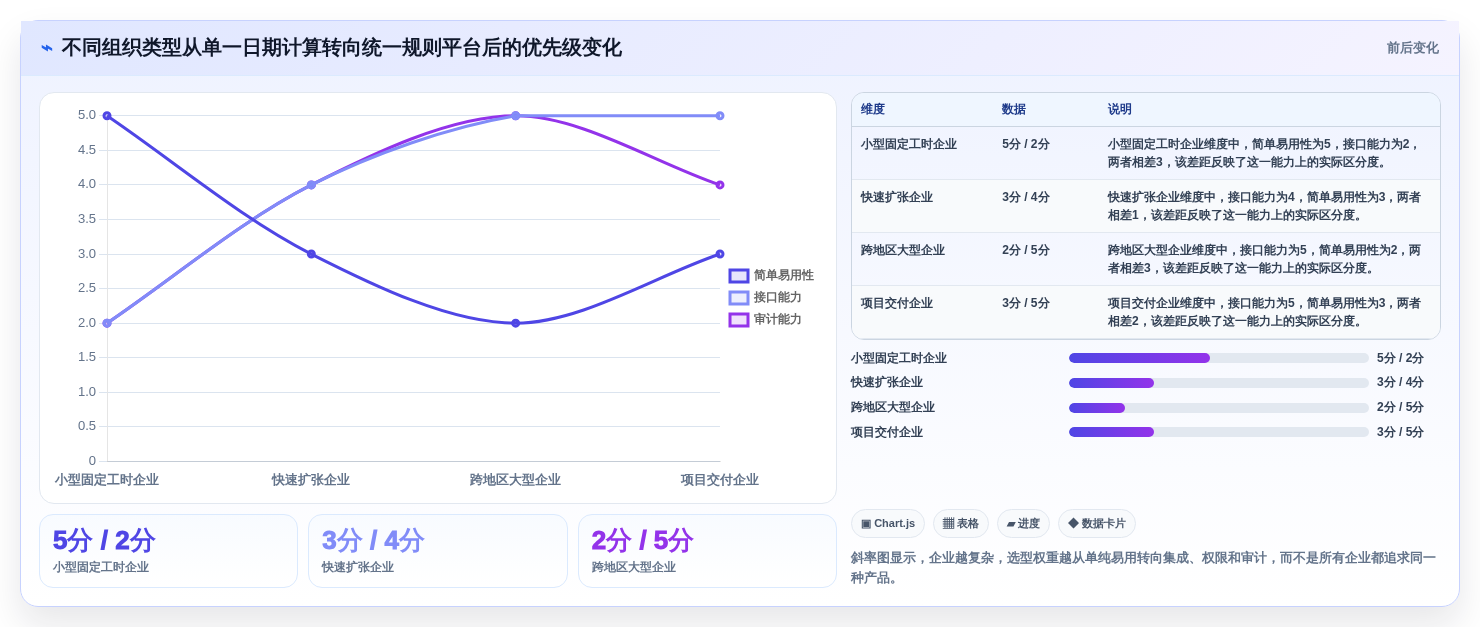The image size is (1480, 627).
Task: Click the 3分 / 4分 table cell
Action: tap(1026, 197)
